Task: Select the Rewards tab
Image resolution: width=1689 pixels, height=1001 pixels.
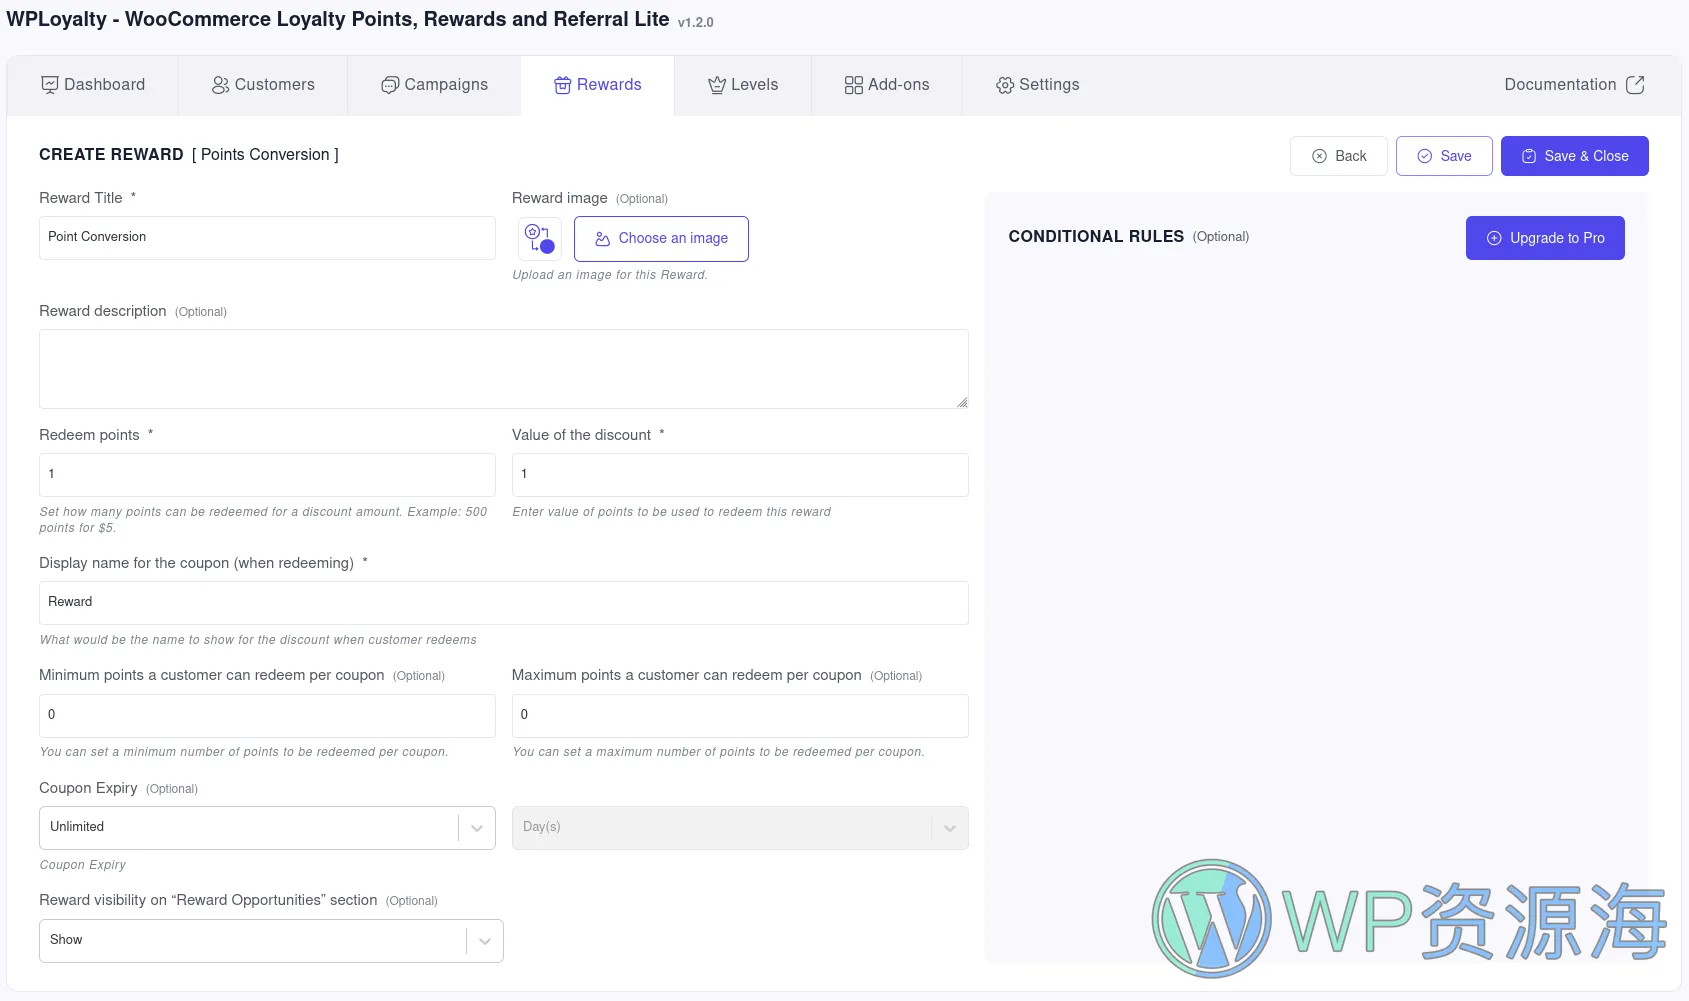Action: [597, 85]
